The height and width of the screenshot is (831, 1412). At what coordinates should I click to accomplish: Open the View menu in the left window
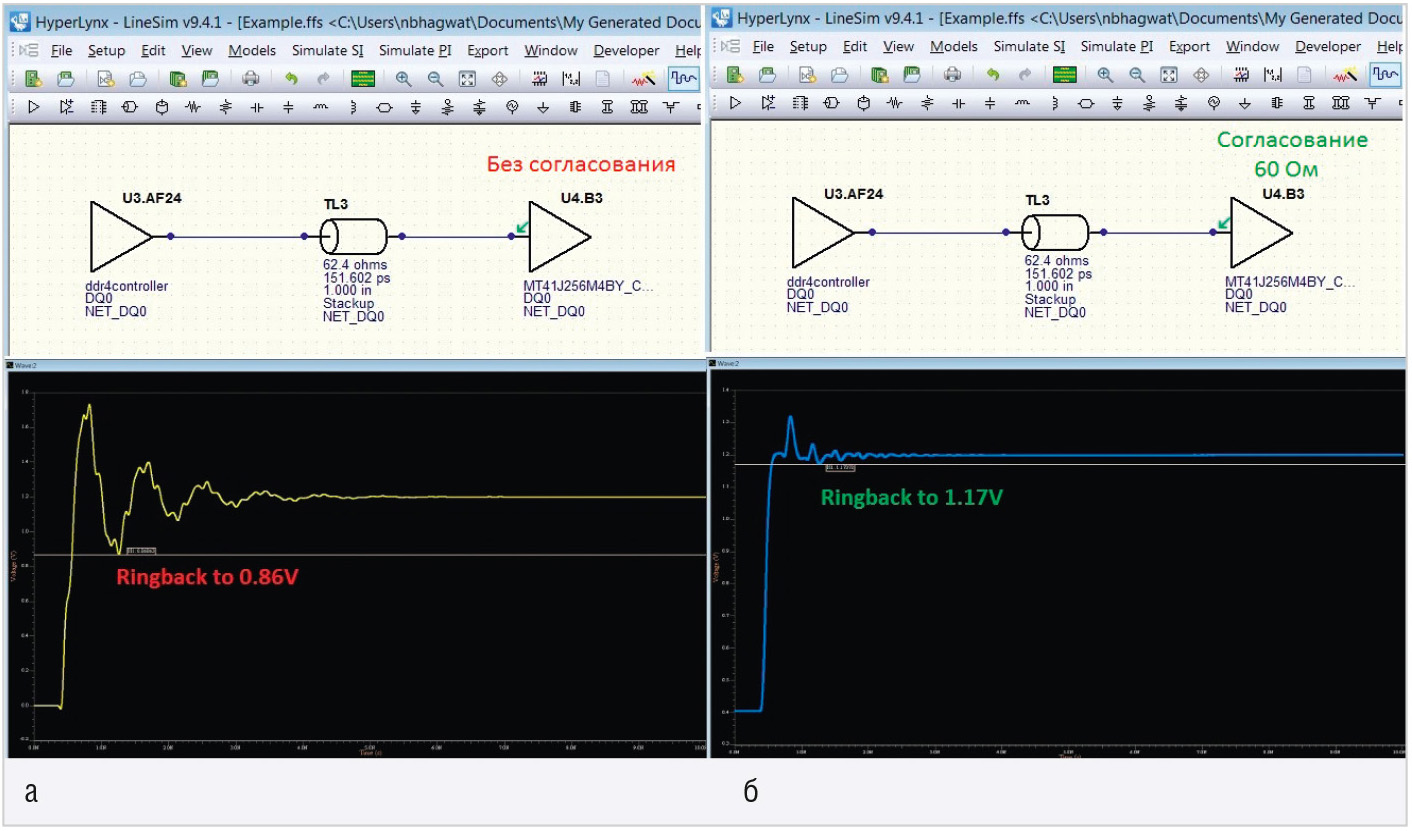tap(197, 50)
